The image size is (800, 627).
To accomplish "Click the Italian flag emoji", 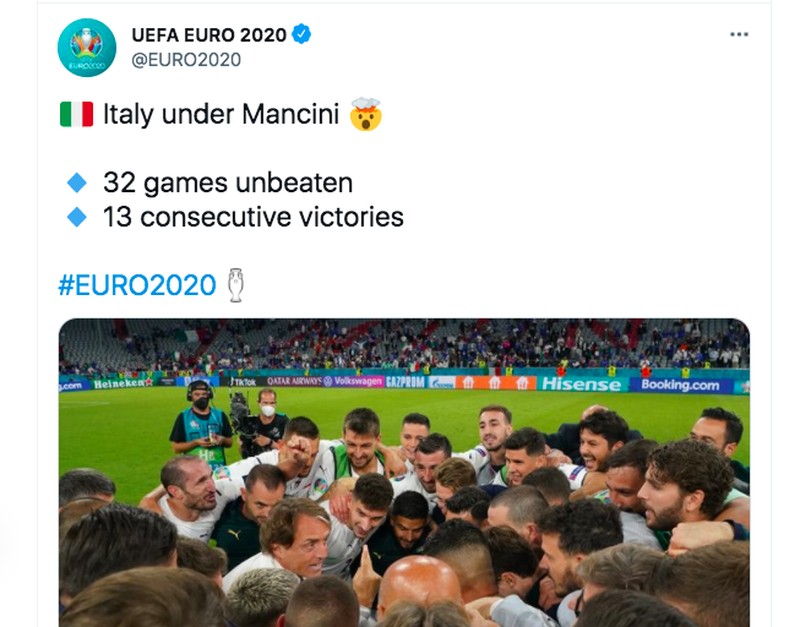I will [78, 114].
